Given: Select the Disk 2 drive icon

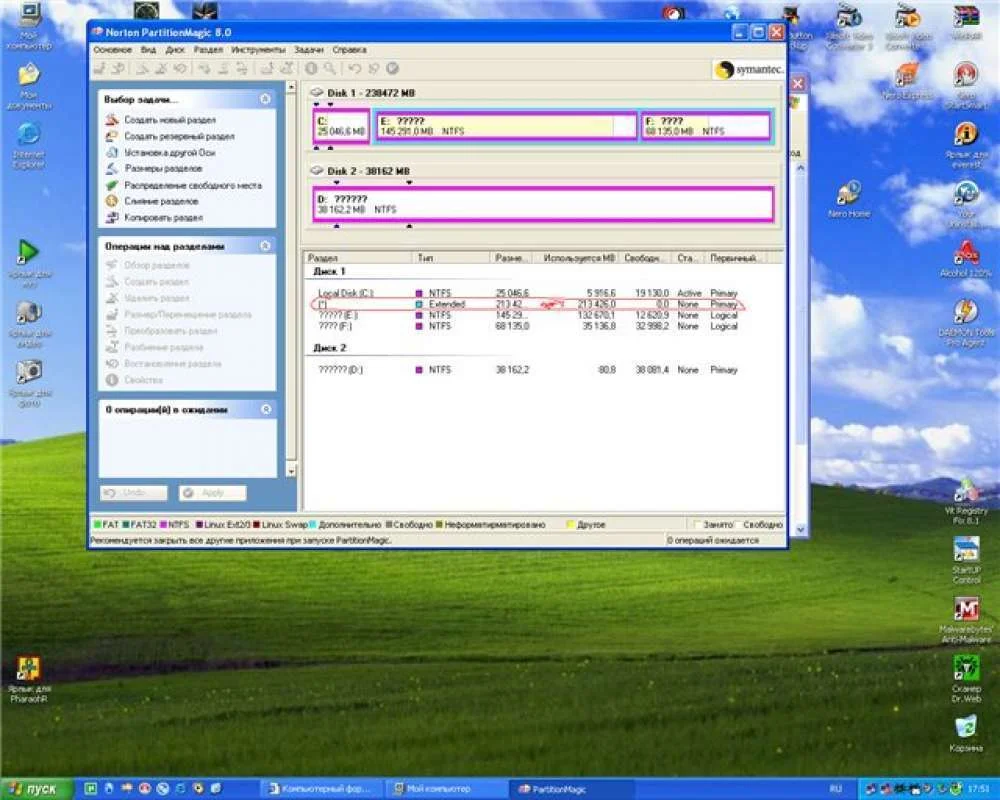Looking at the screenshot, I should tap(316, 171).
